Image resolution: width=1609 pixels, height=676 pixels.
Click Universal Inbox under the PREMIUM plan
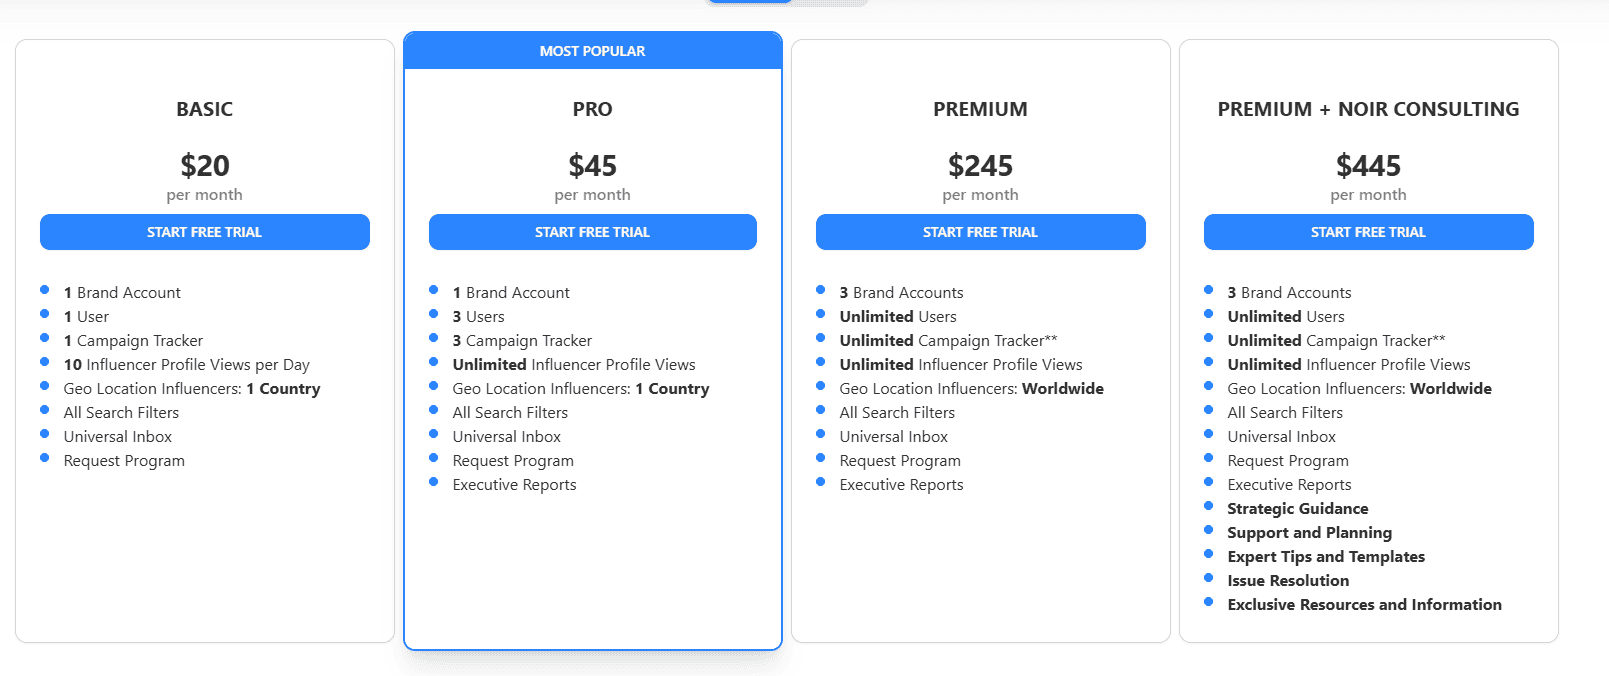click(x=893, y=436)
